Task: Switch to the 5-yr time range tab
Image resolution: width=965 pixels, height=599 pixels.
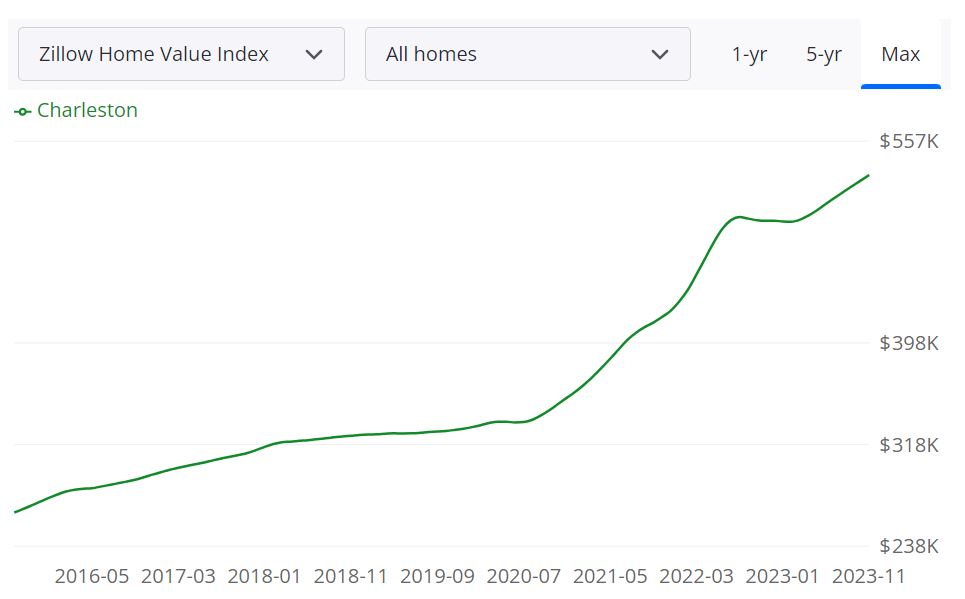Action: [x=824, y=54]
